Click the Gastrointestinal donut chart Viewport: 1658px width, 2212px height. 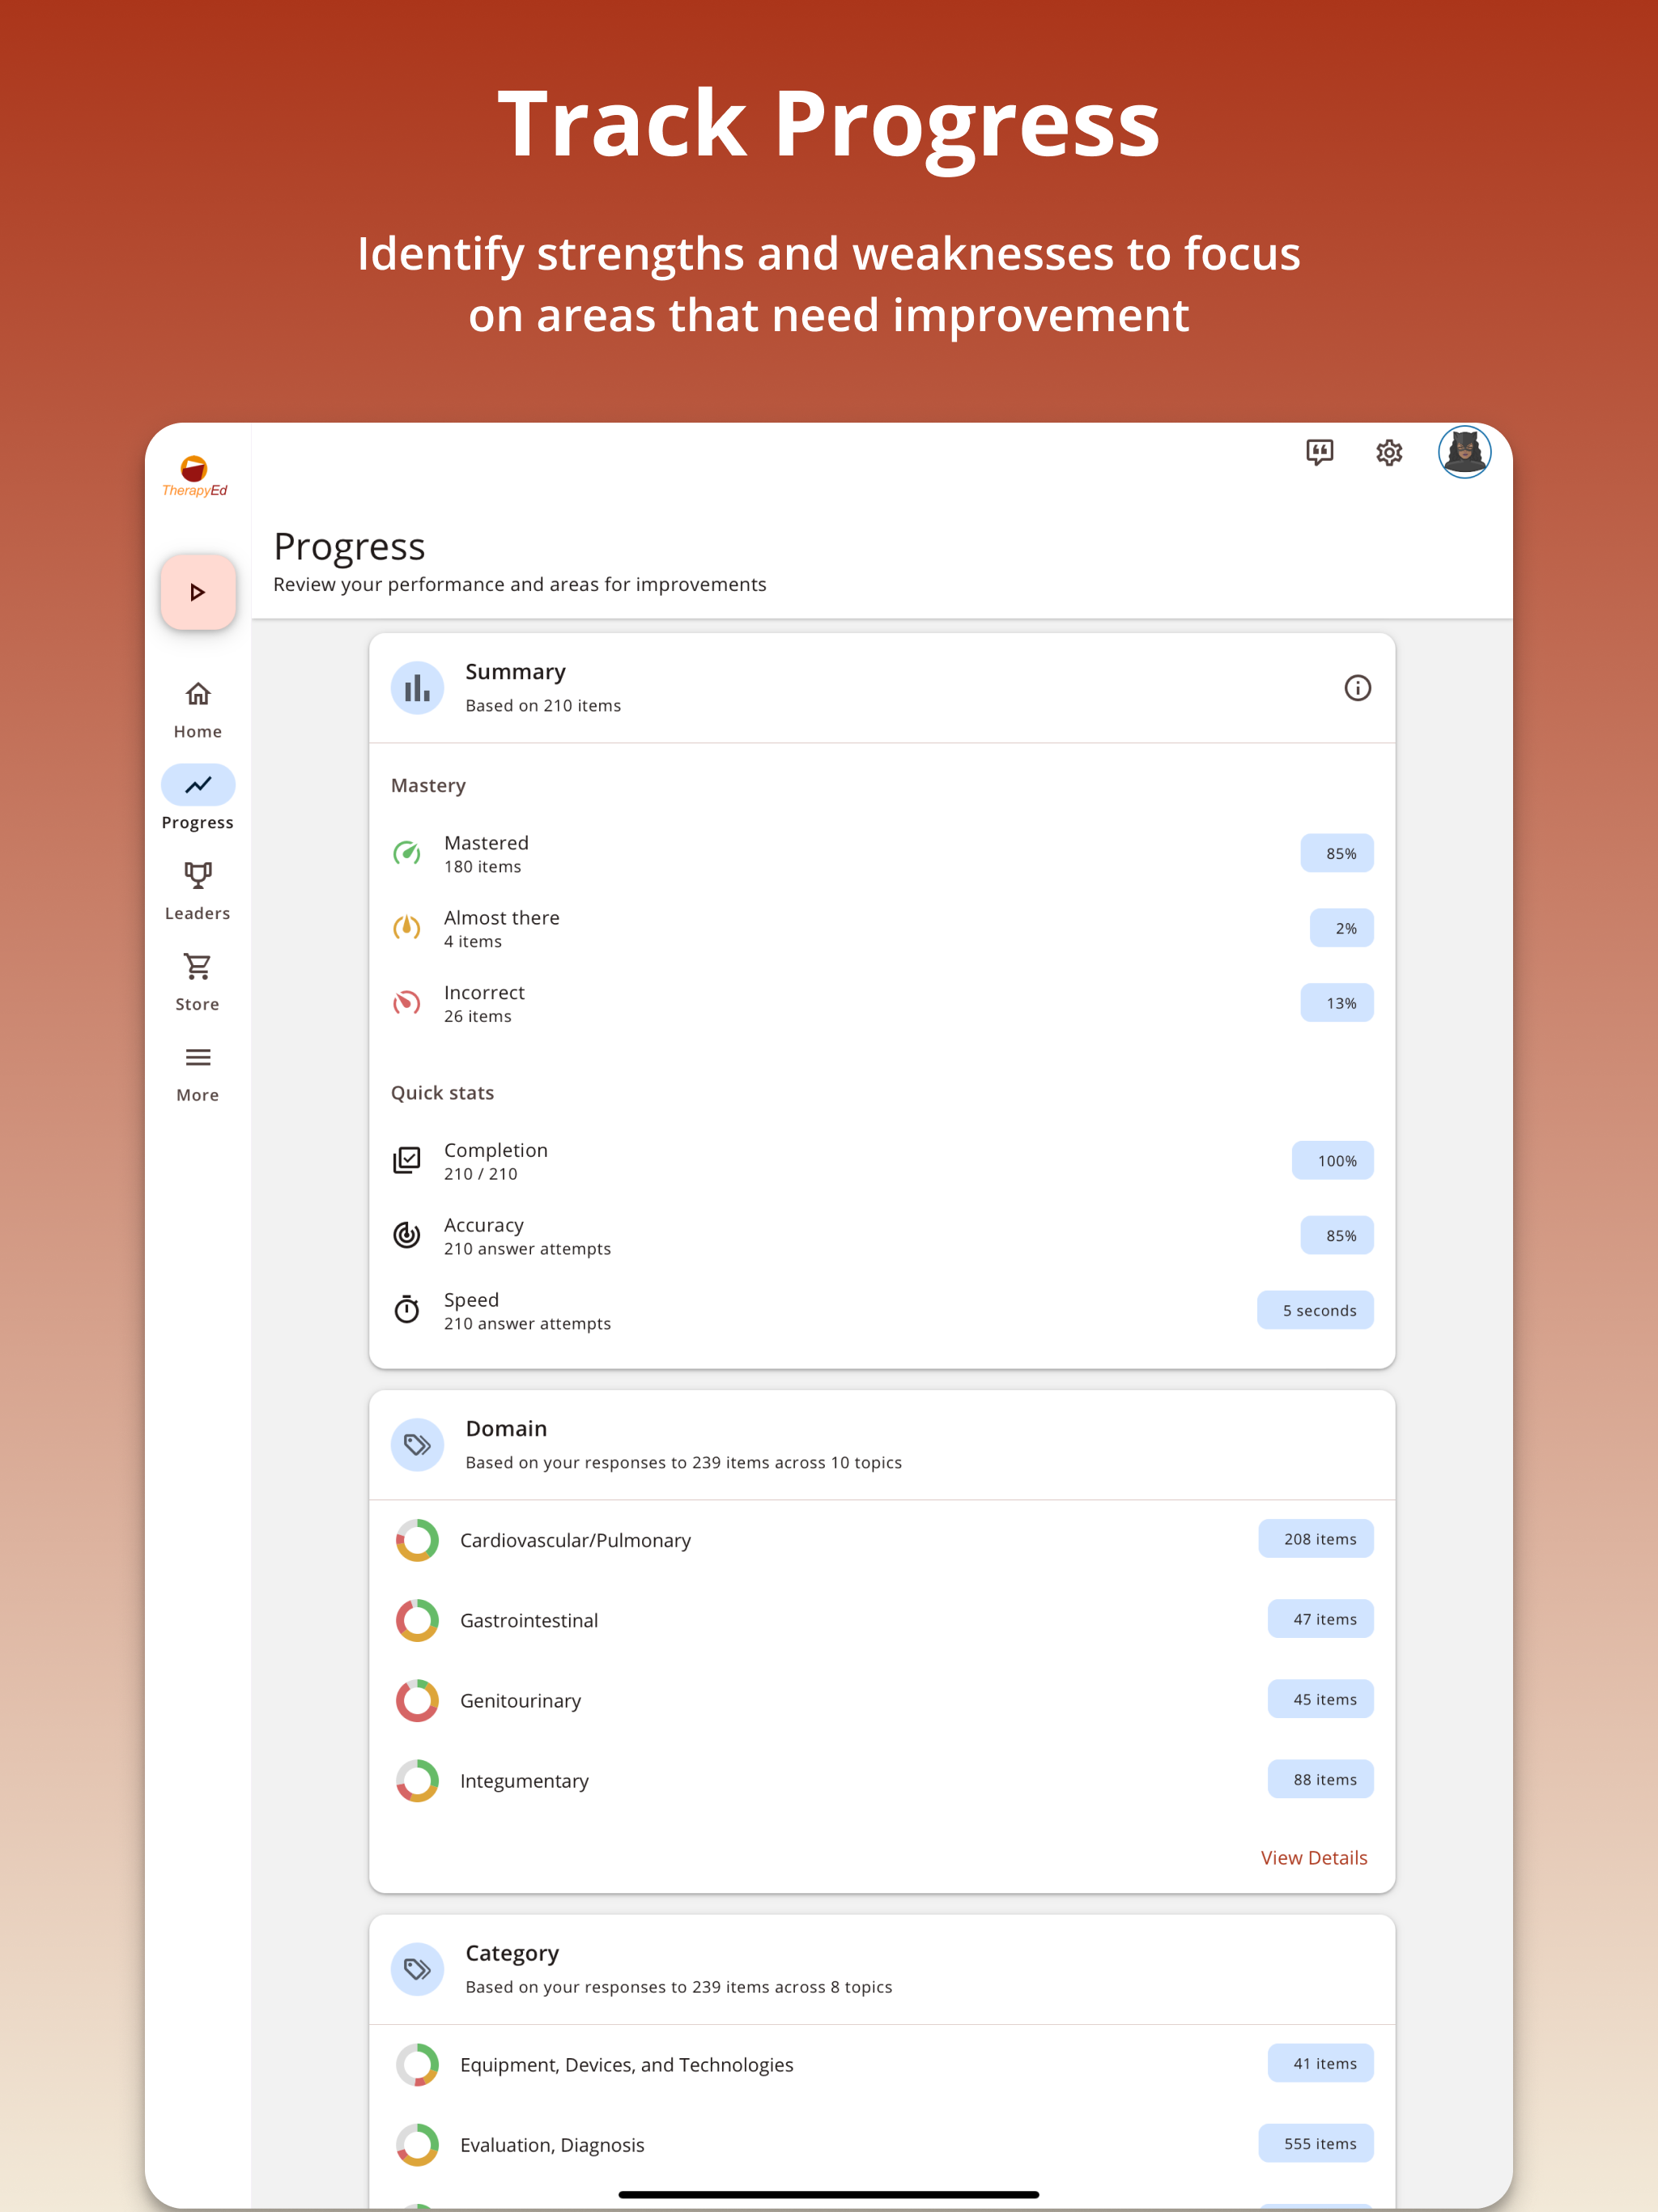(x=417, y=1620)
